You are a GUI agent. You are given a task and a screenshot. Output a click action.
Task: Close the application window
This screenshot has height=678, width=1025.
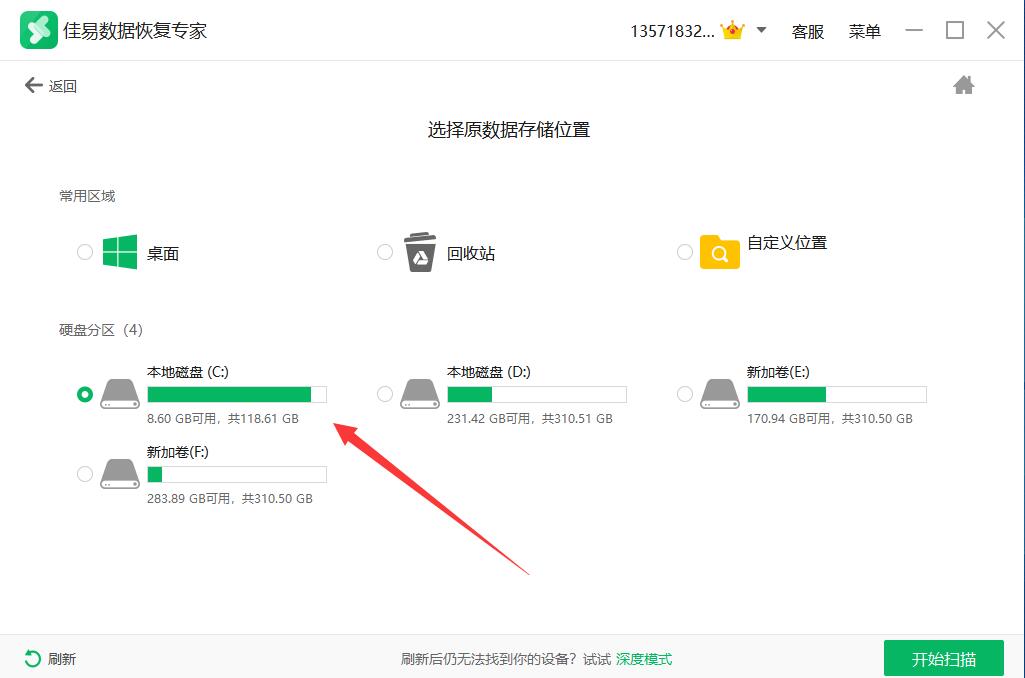point(996,30)
